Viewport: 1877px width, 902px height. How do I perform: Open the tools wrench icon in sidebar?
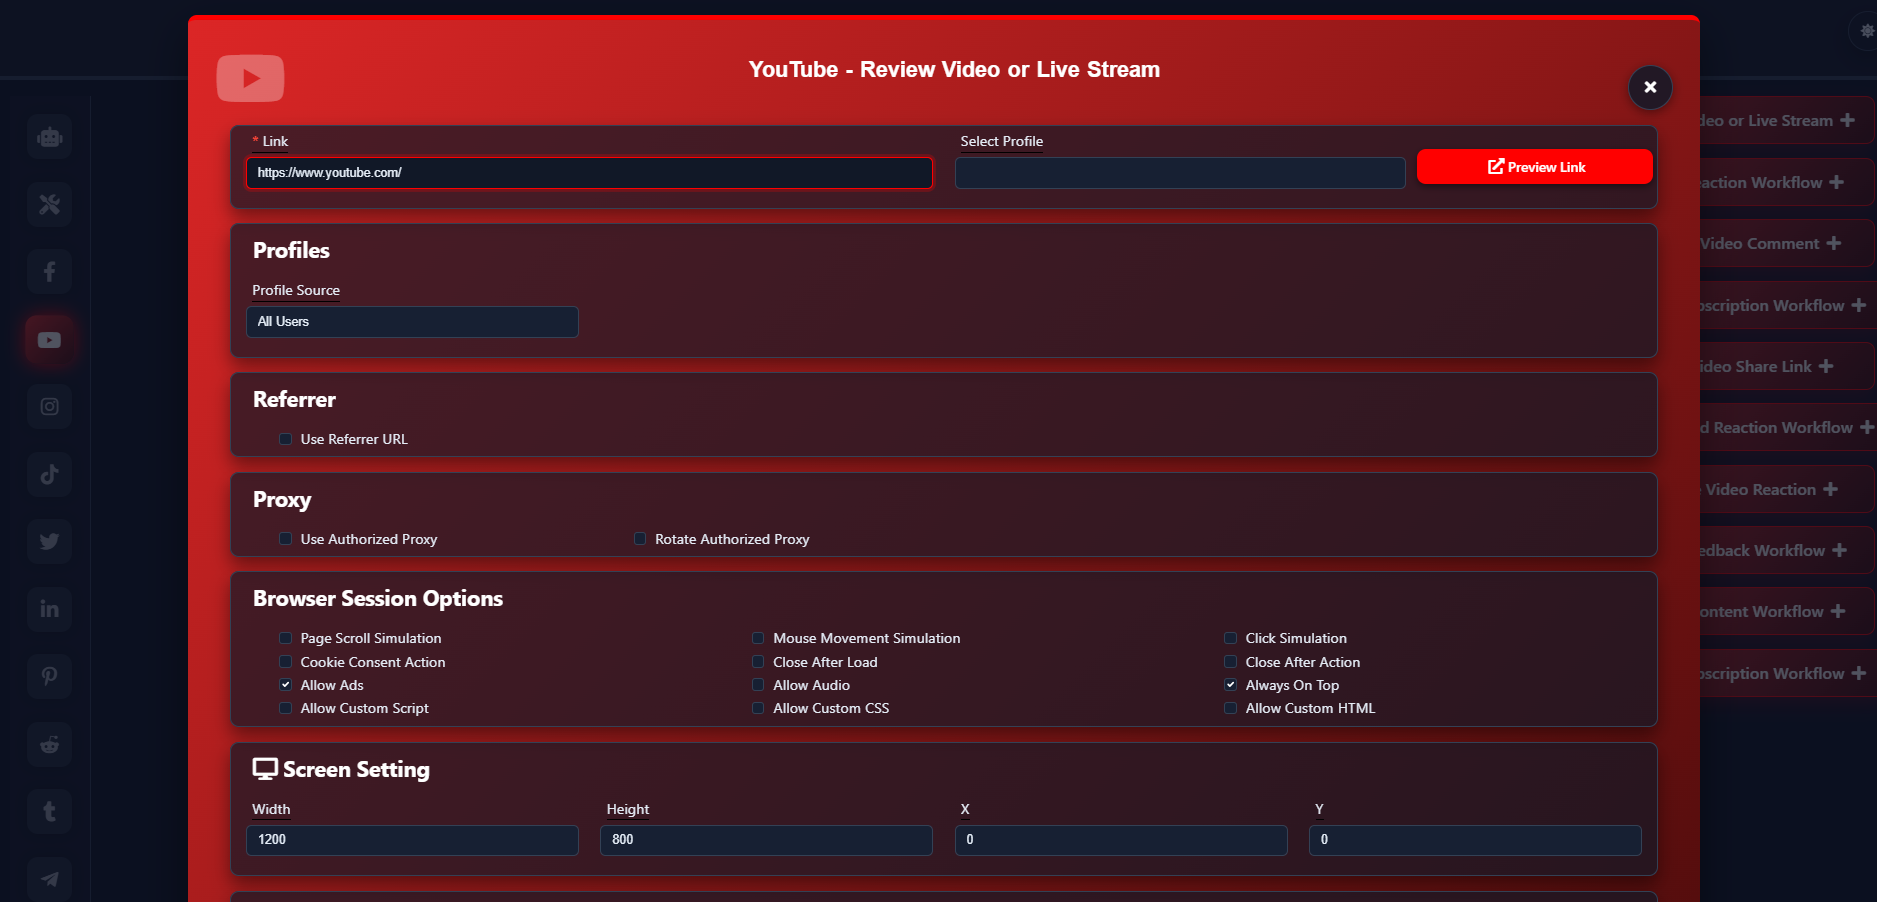49,205
